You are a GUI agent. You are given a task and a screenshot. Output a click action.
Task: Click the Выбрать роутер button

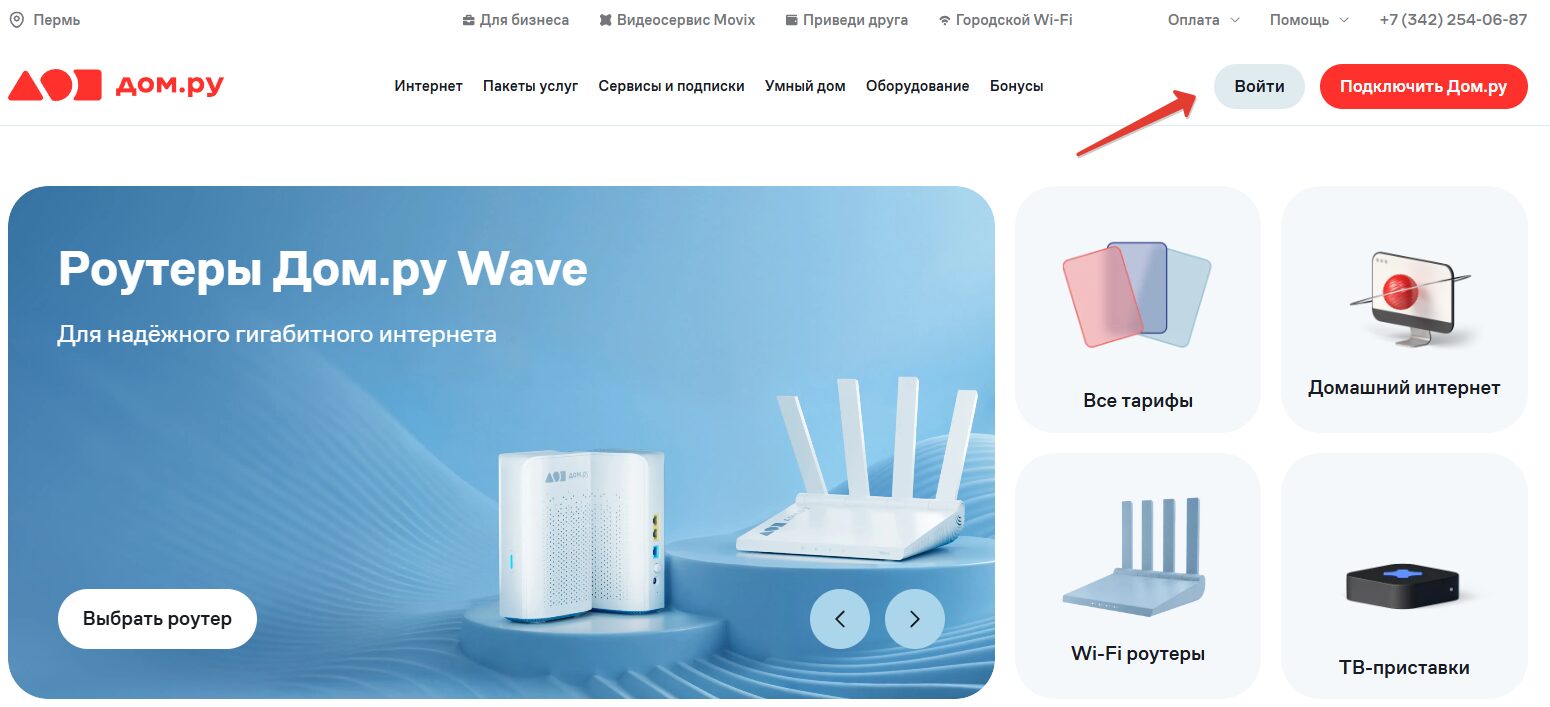pyautogui.click(x=157, y=619)
